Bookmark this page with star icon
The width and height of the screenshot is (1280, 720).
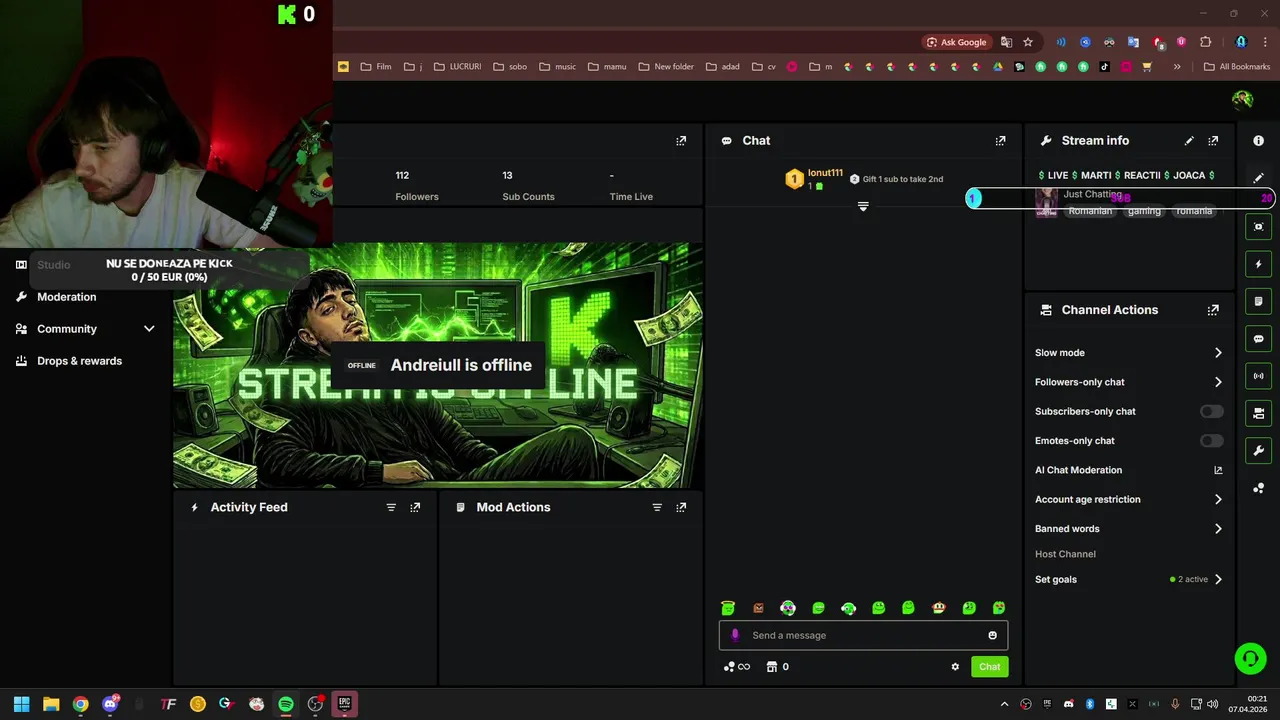pos(1027,42)
